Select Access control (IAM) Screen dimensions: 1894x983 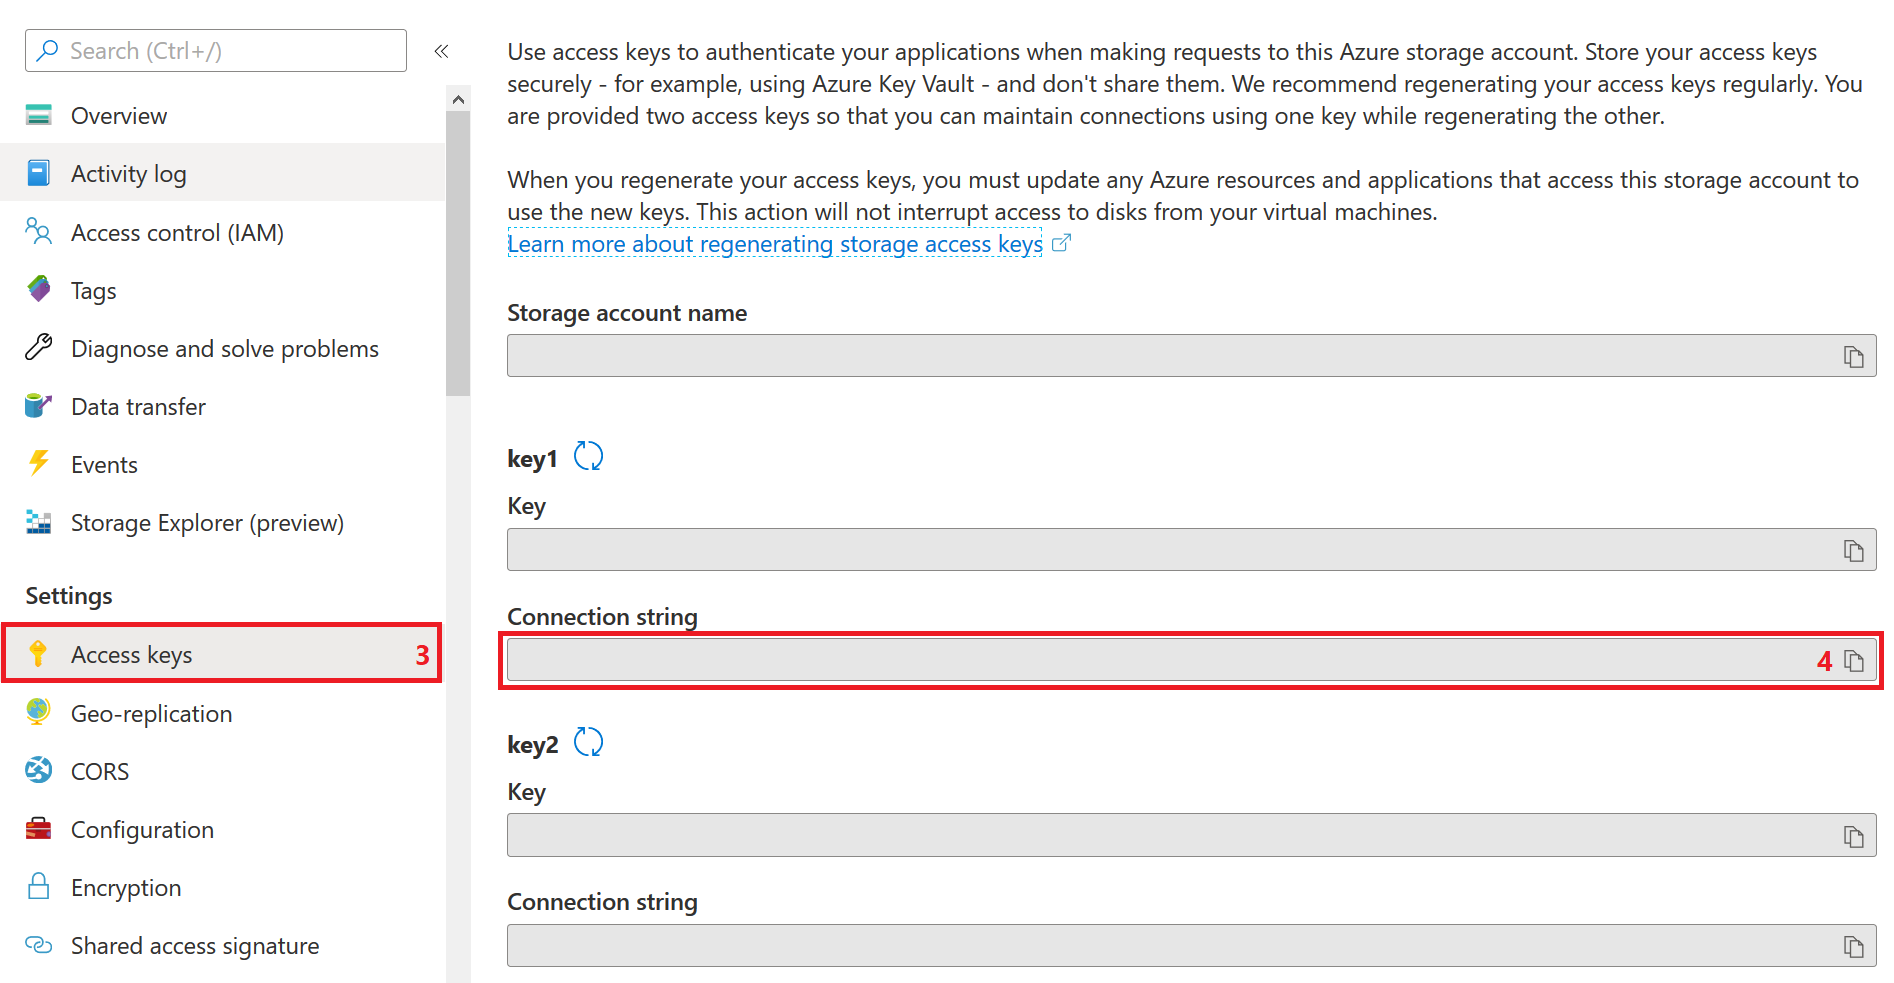(223, 232)
